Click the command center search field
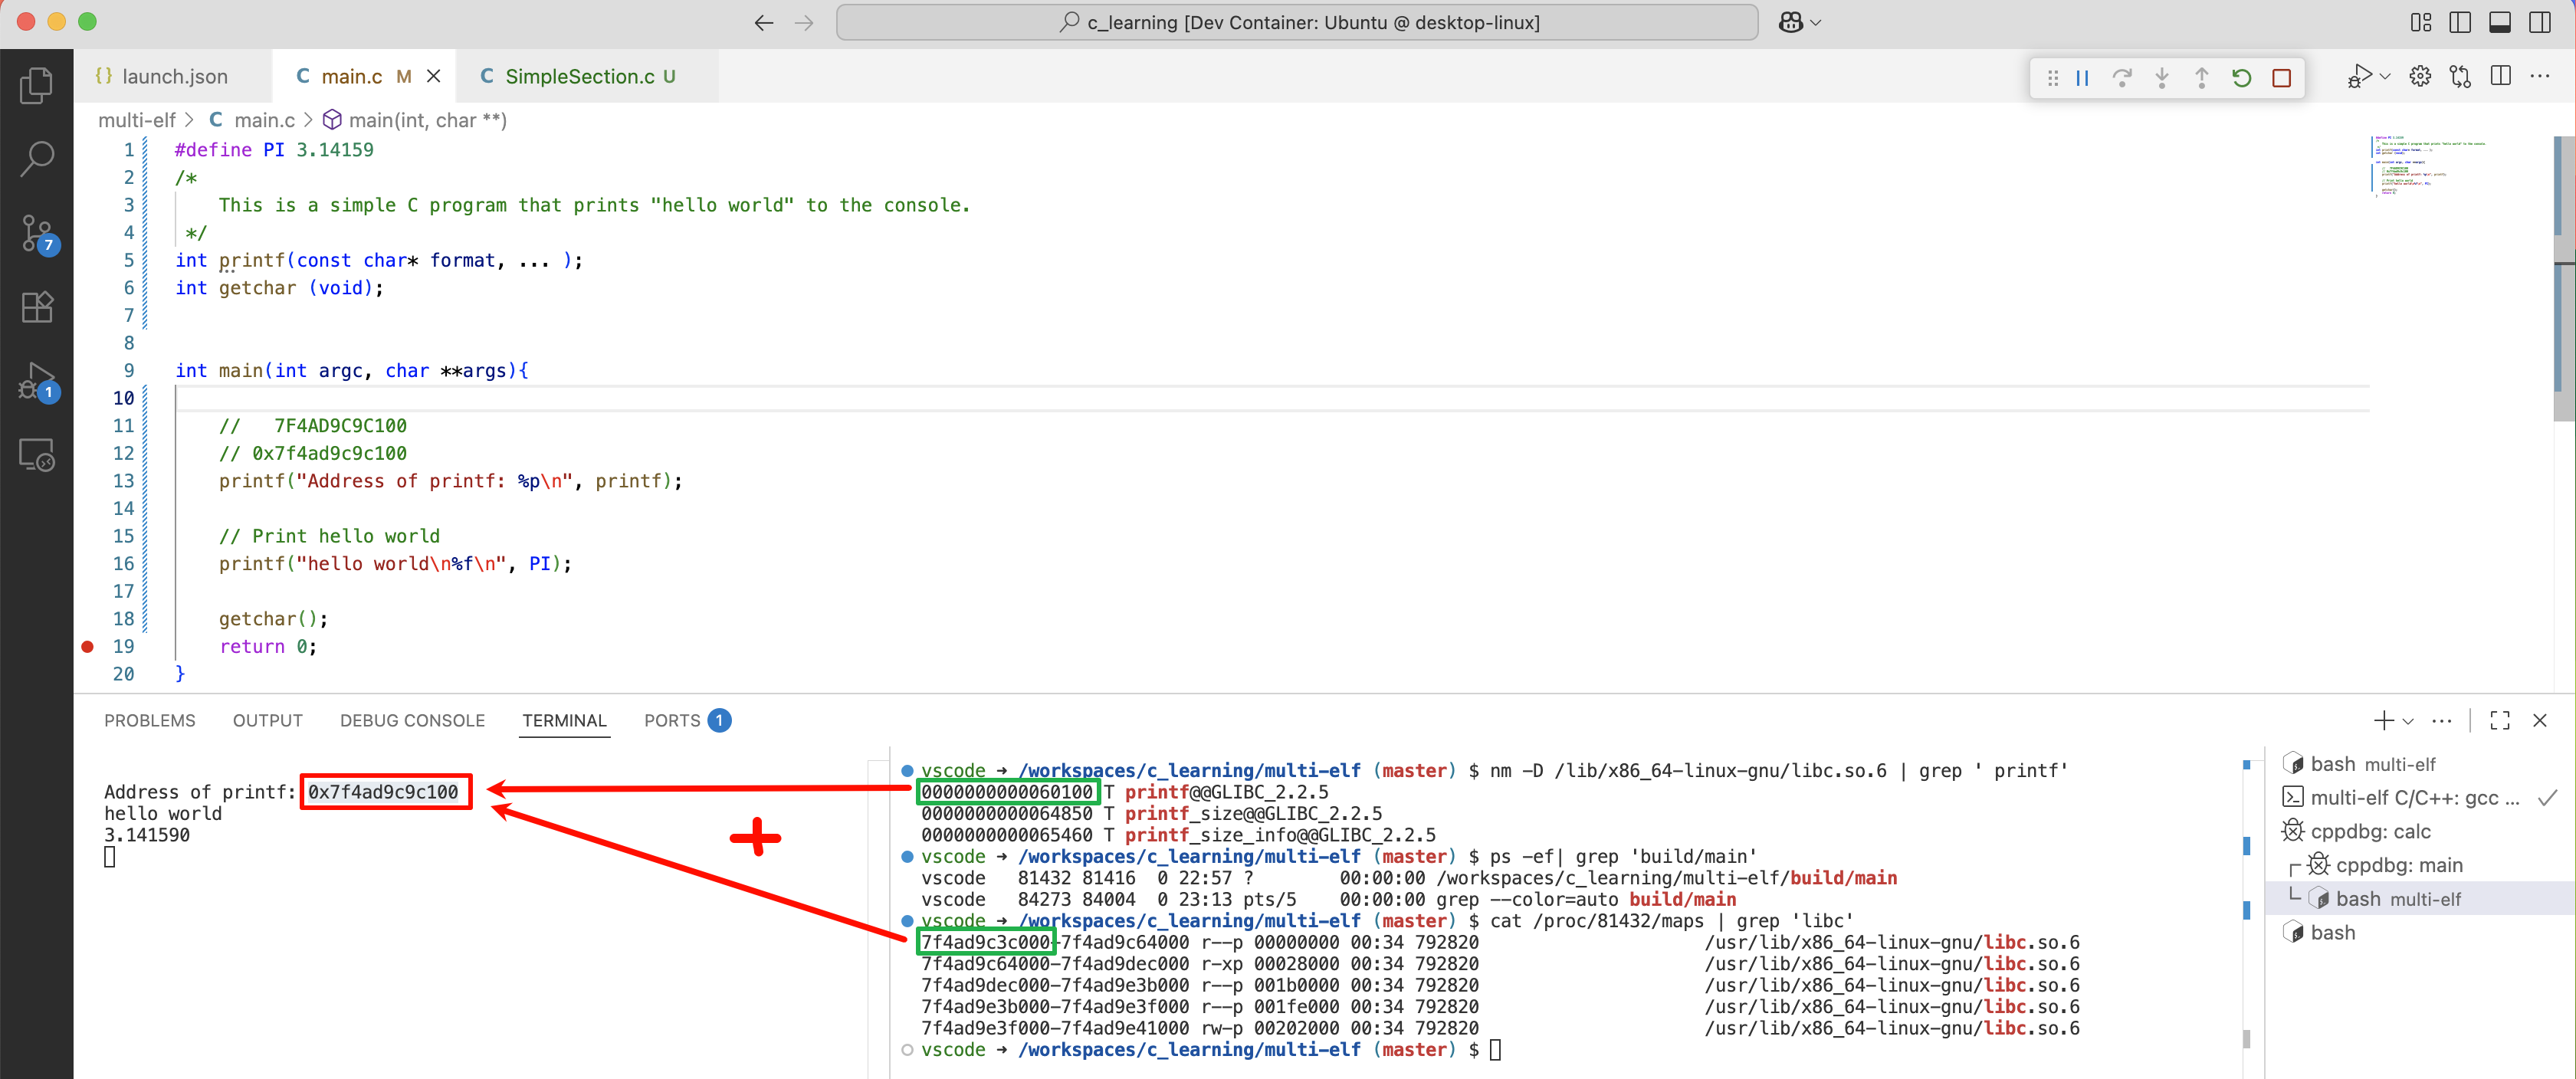This screenshot has height=1079, width=2576. (x=1297, y=22)
